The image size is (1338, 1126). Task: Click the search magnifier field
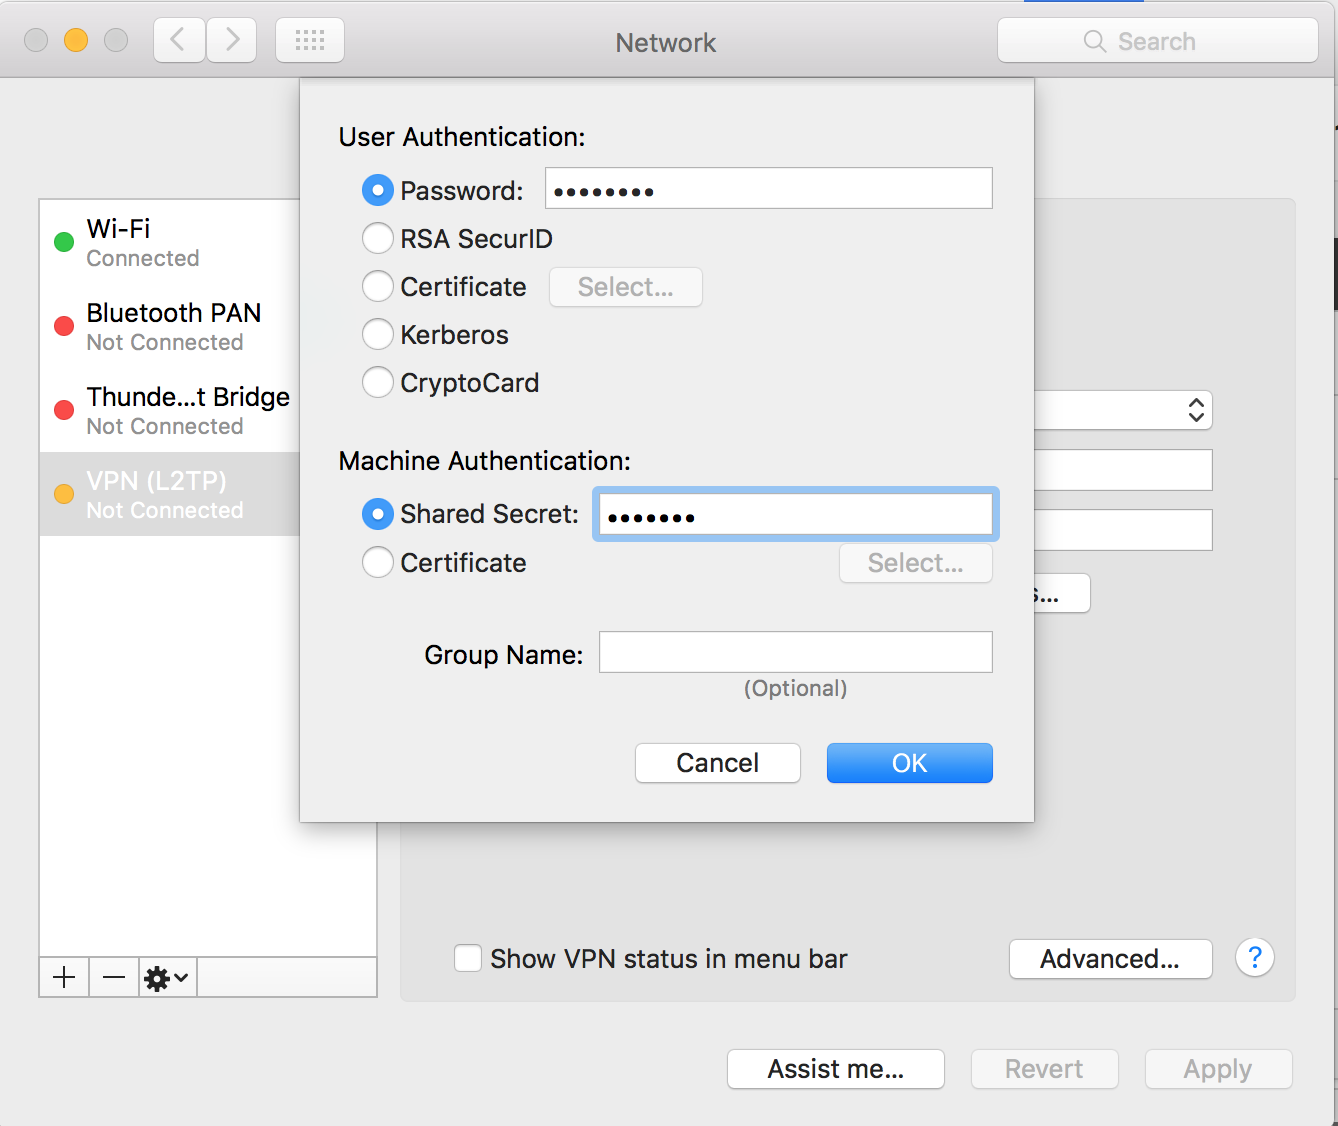(1157, 41)
